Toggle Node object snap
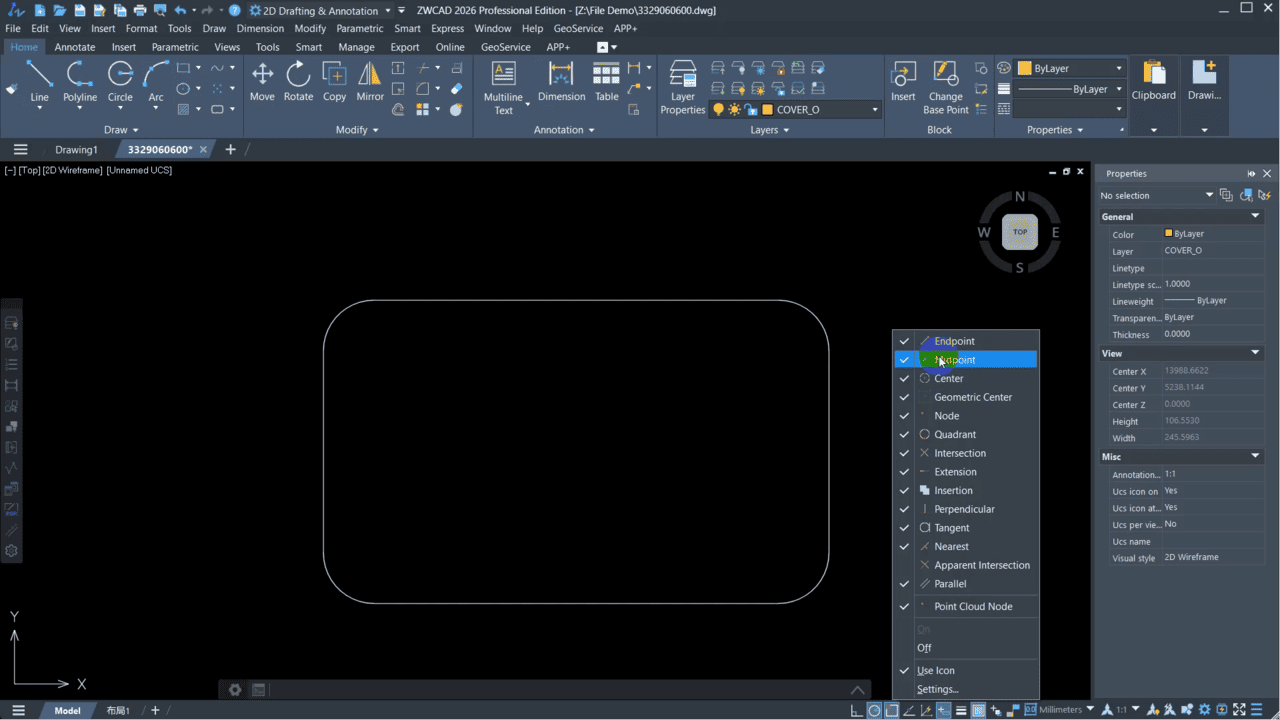Viewport: 1280px width, 720px height. (x=966, y=416)
